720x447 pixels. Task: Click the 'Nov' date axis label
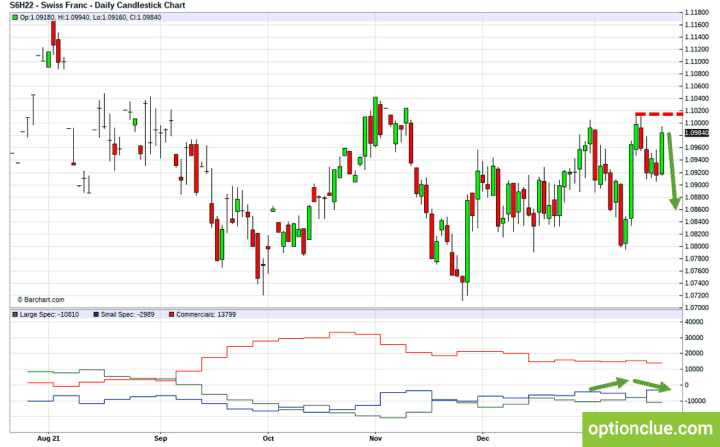tap(376, 438)
